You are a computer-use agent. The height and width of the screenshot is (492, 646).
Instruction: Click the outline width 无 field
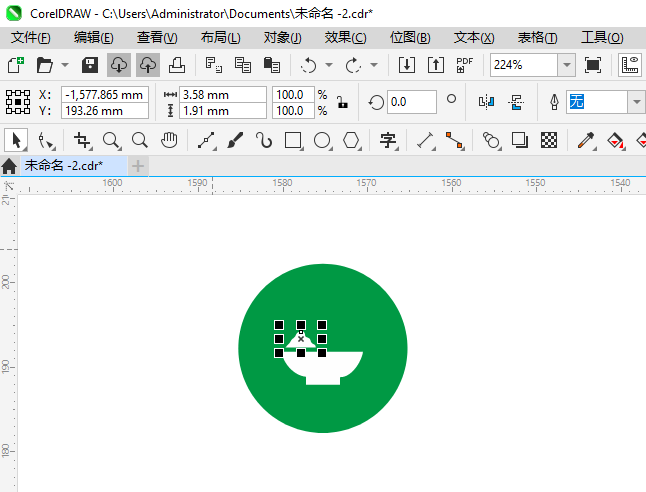(x=597, y=102)
